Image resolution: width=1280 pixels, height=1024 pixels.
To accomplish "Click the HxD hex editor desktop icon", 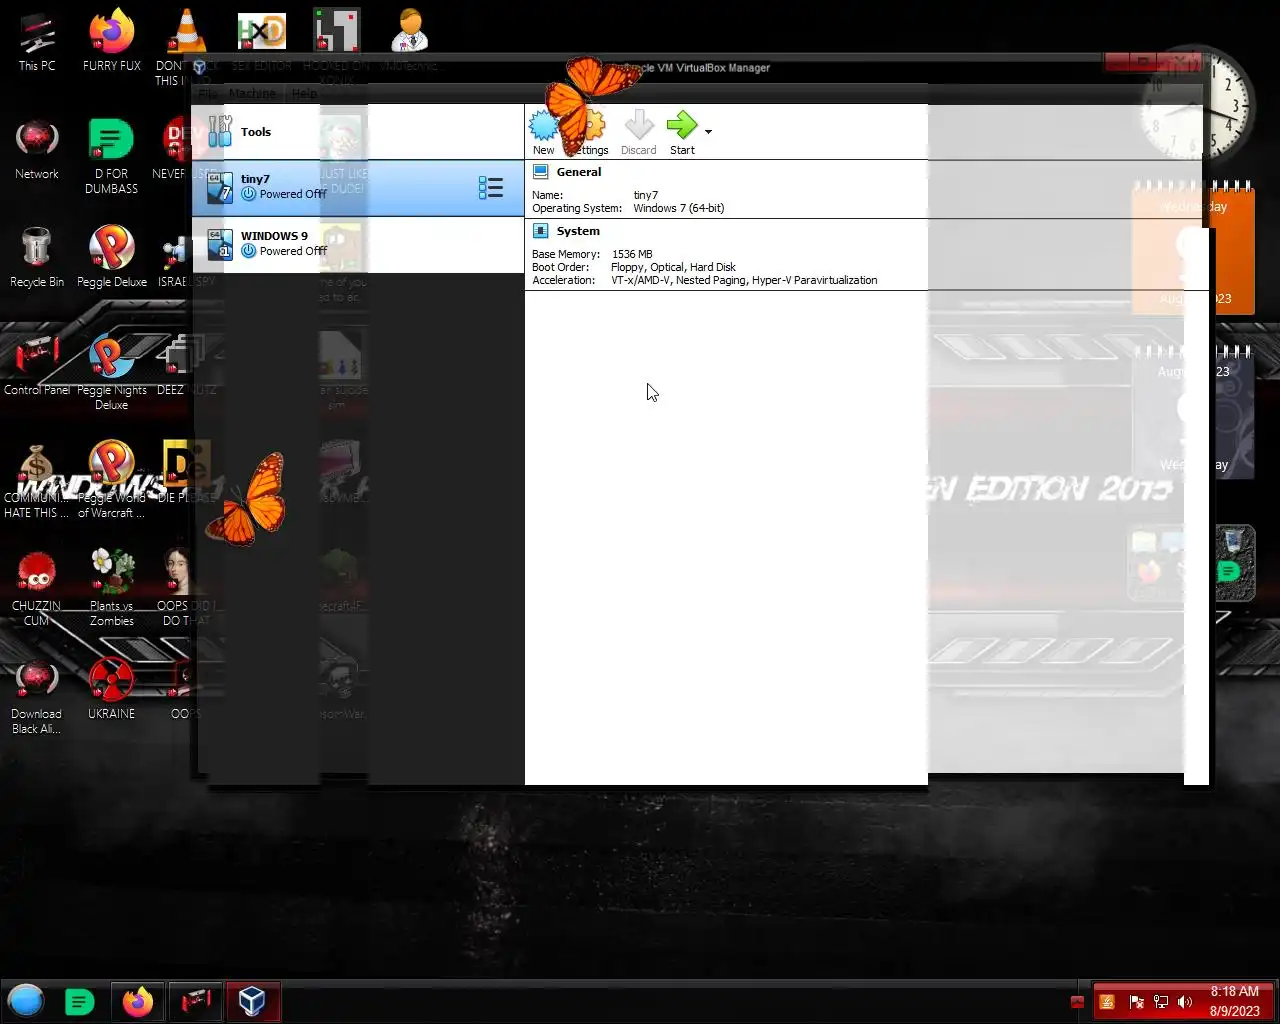I will [x=261, y=32].
